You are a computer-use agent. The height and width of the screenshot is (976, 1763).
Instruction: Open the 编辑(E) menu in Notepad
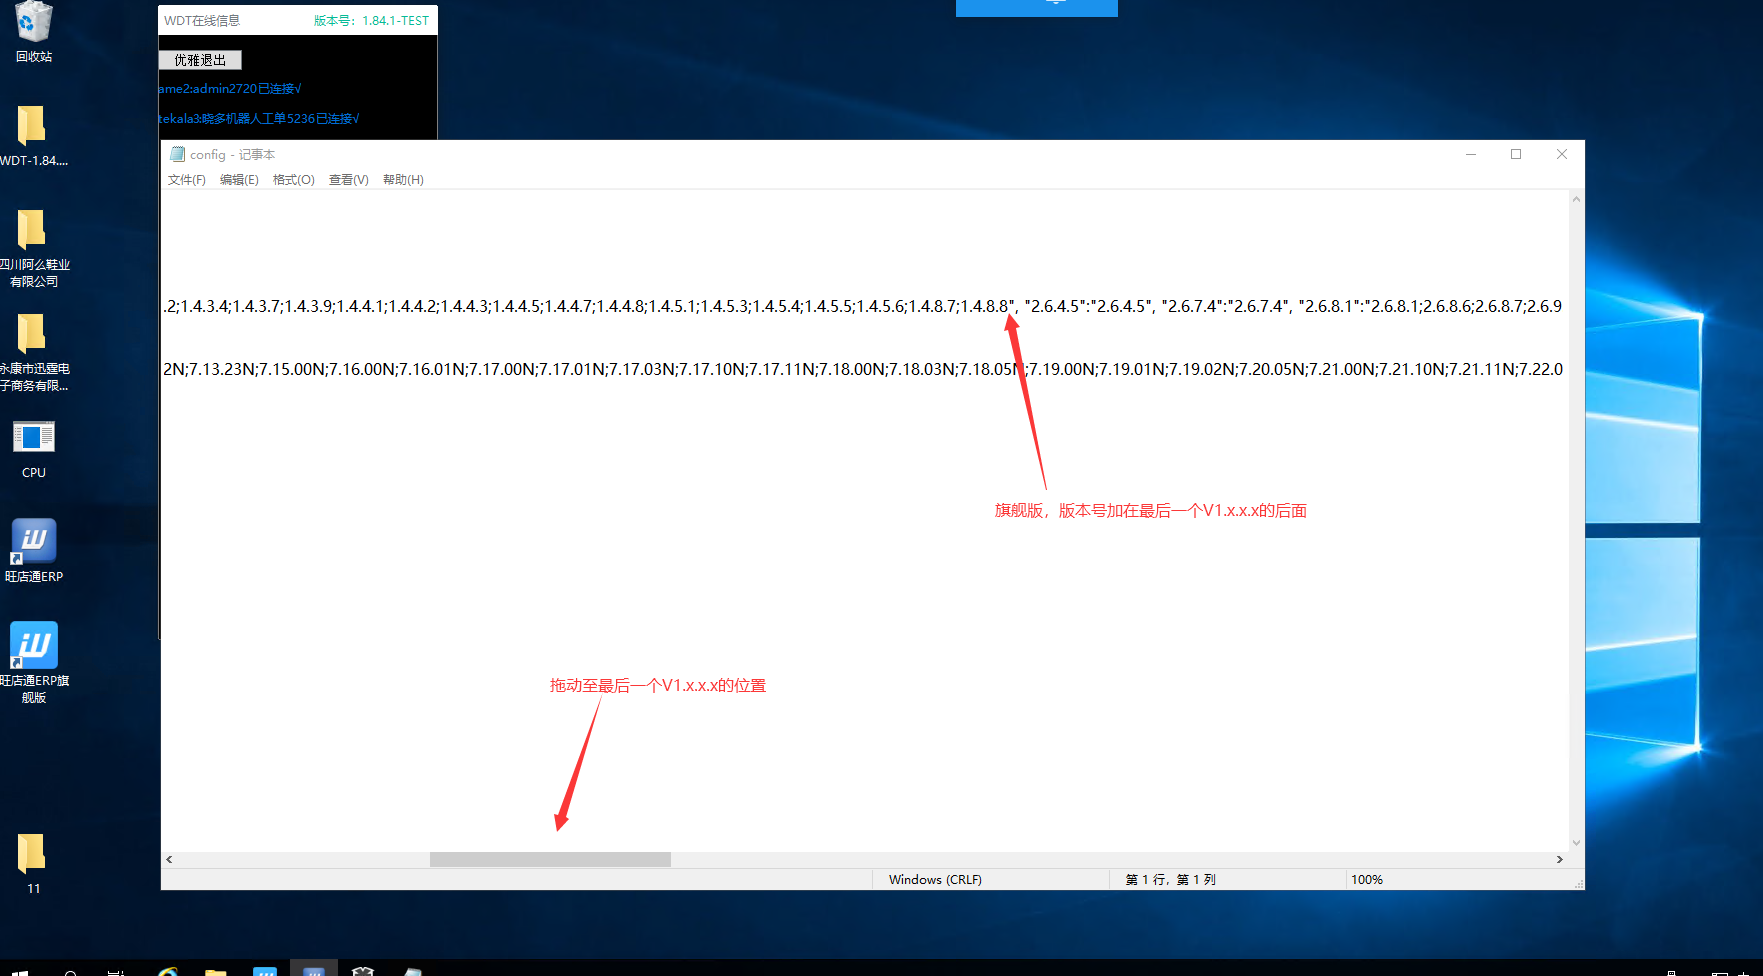[x=239, y=180]
